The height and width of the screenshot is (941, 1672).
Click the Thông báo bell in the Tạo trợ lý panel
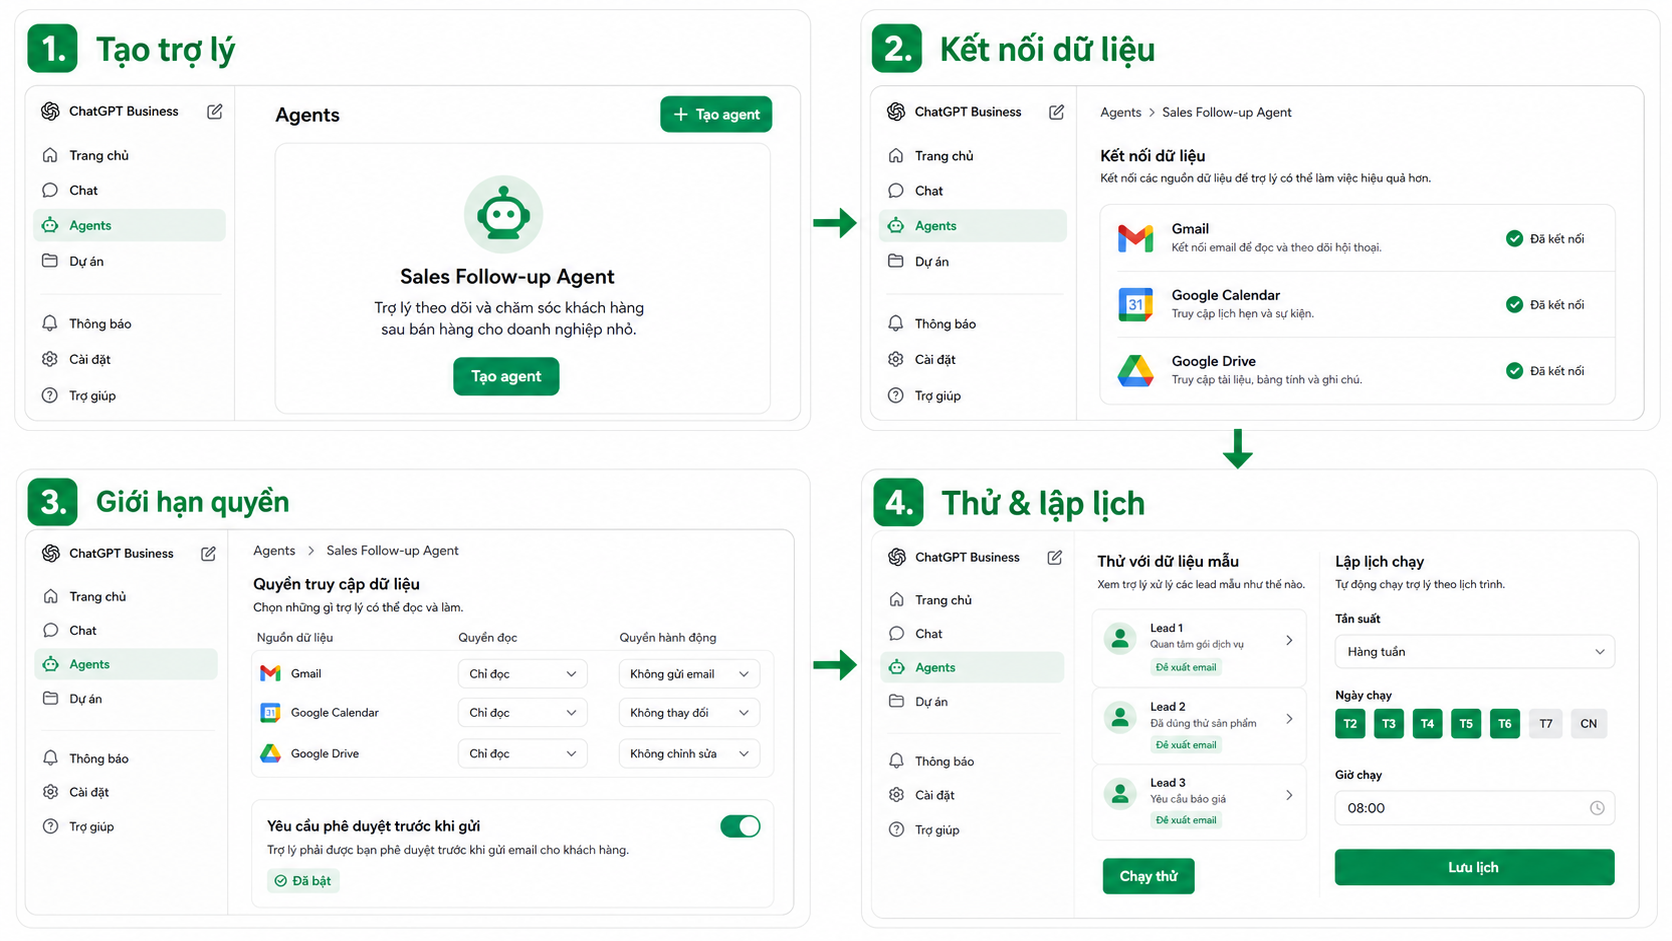(50, 323)
